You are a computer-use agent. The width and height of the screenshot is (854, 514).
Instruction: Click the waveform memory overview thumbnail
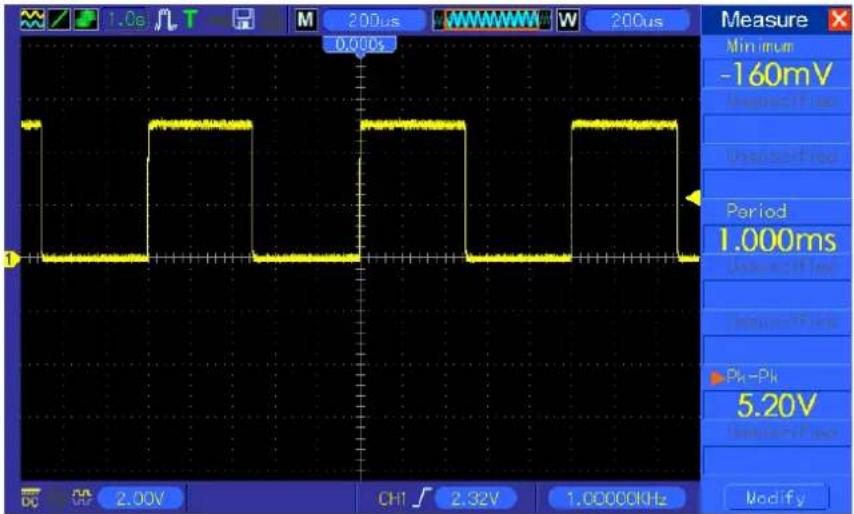pyautogui.click(x=492, y=21)
